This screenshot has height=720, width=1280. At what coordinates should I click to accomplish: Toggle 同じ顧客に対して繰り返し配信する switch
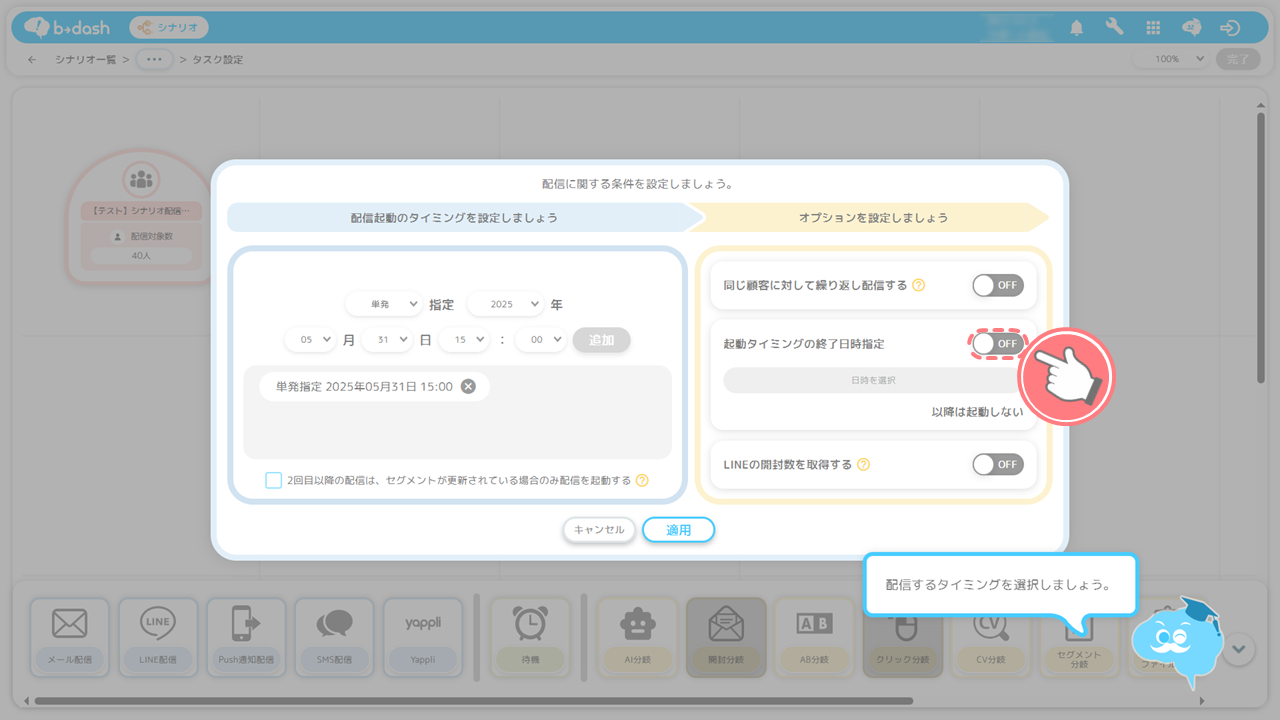[x=998, y=285]
